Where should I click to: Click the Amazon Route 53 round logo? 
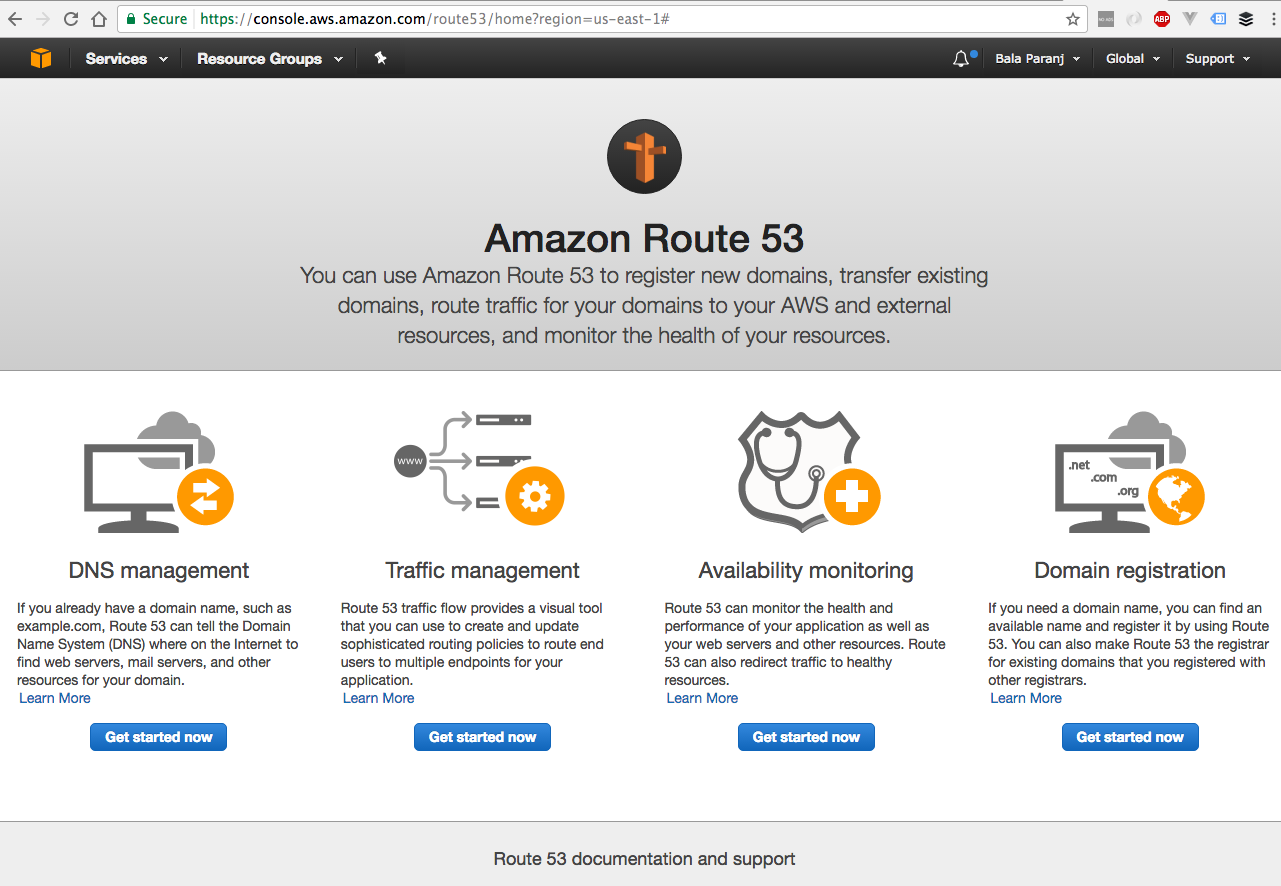pyautogui.click(x=644, y=157)
